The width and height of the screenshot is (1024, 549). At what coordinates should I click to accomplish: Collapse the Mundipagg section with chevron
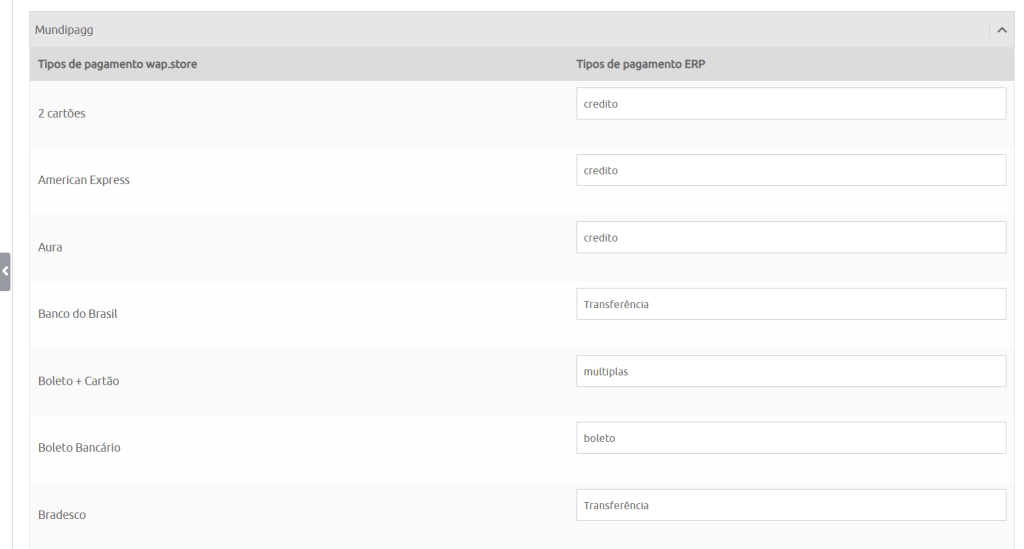[x=1002, y=30]
